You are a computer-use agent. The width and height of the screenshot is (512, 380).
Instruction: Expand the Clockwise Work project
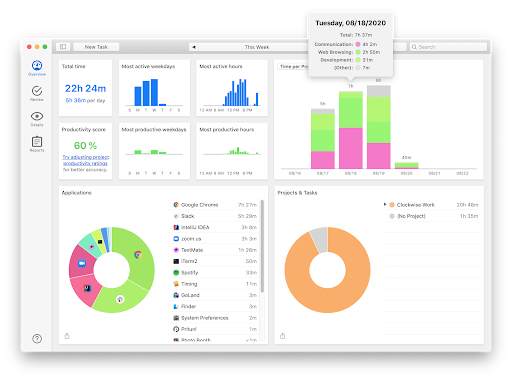(x=385, y=205)
